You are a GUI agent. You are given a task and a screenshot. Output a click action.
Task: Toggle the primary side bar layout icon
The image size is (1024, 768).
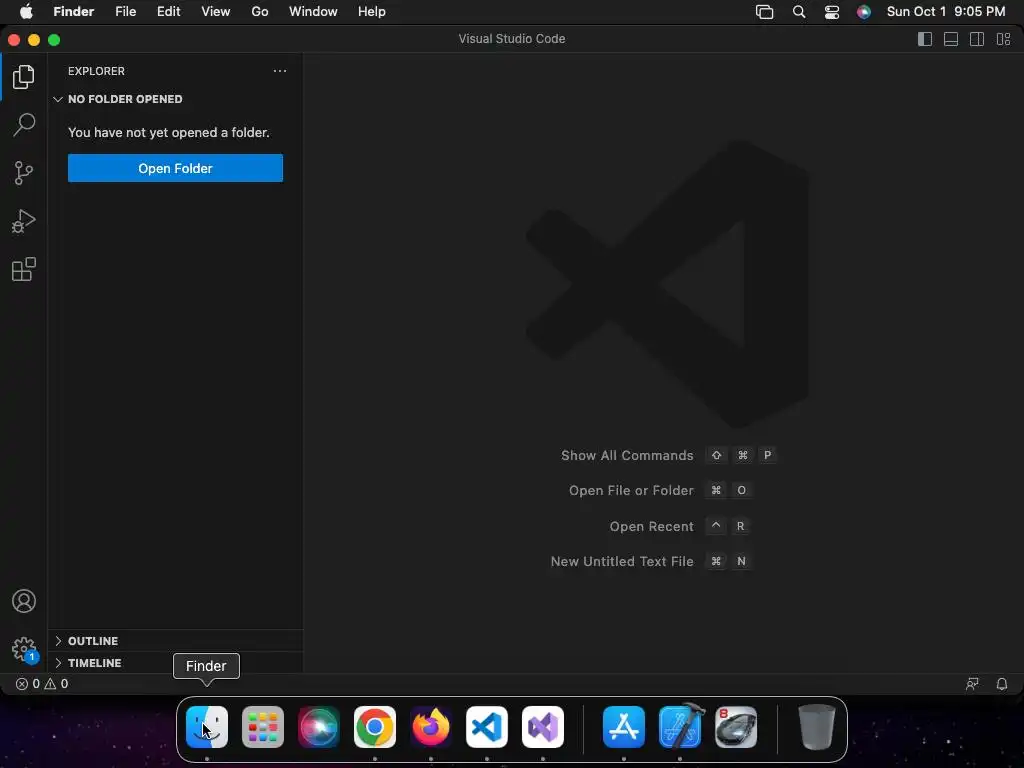click(x=925, y=39)
